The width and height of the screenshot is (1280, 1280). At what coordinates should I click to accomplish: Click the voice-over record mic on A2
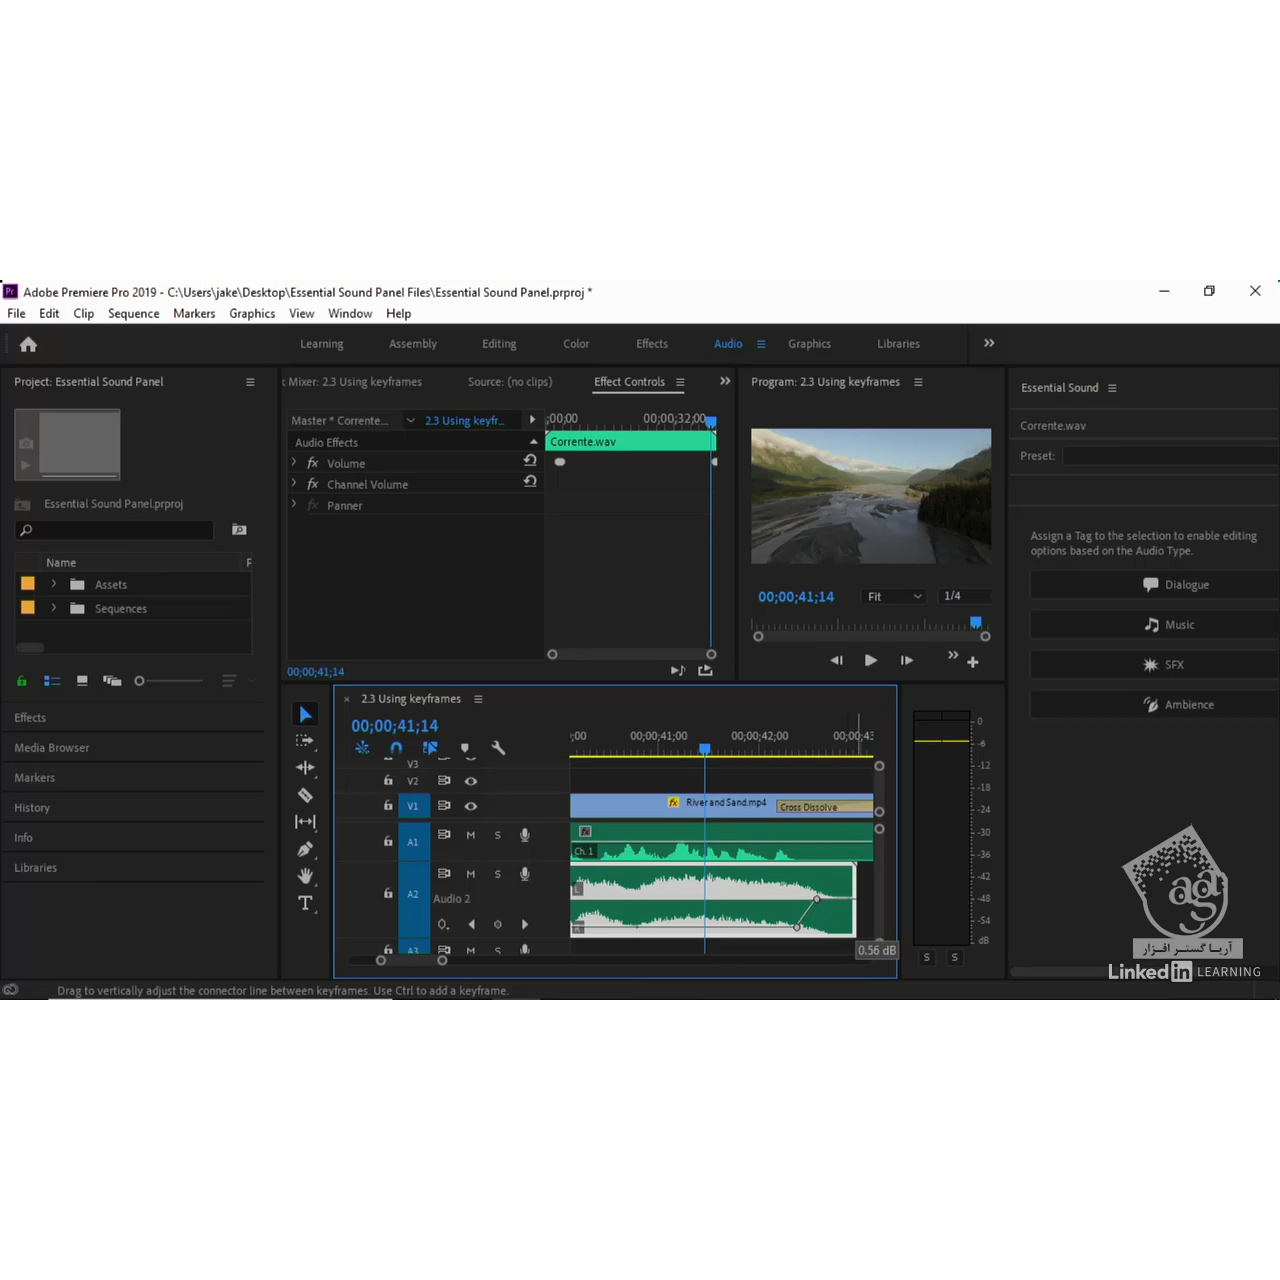tap(525, 874)
